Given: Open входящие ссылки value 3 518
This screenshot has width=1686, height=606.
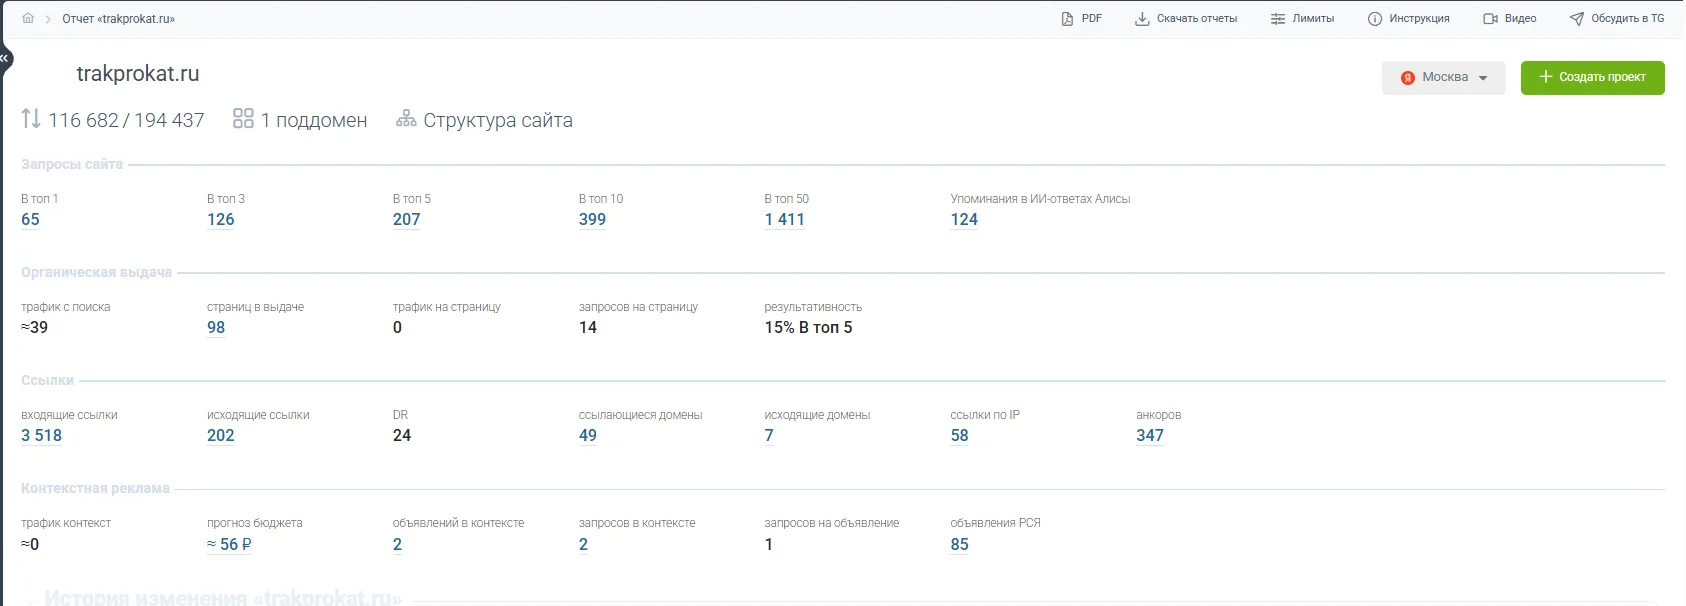Looking at the screenshot, I should [x=41, y=435].
